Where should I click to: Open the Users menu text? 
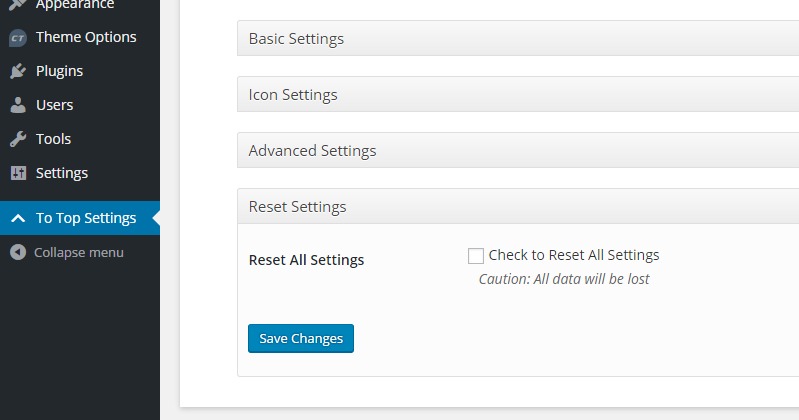pyautogui.click(x=54, y=105)
